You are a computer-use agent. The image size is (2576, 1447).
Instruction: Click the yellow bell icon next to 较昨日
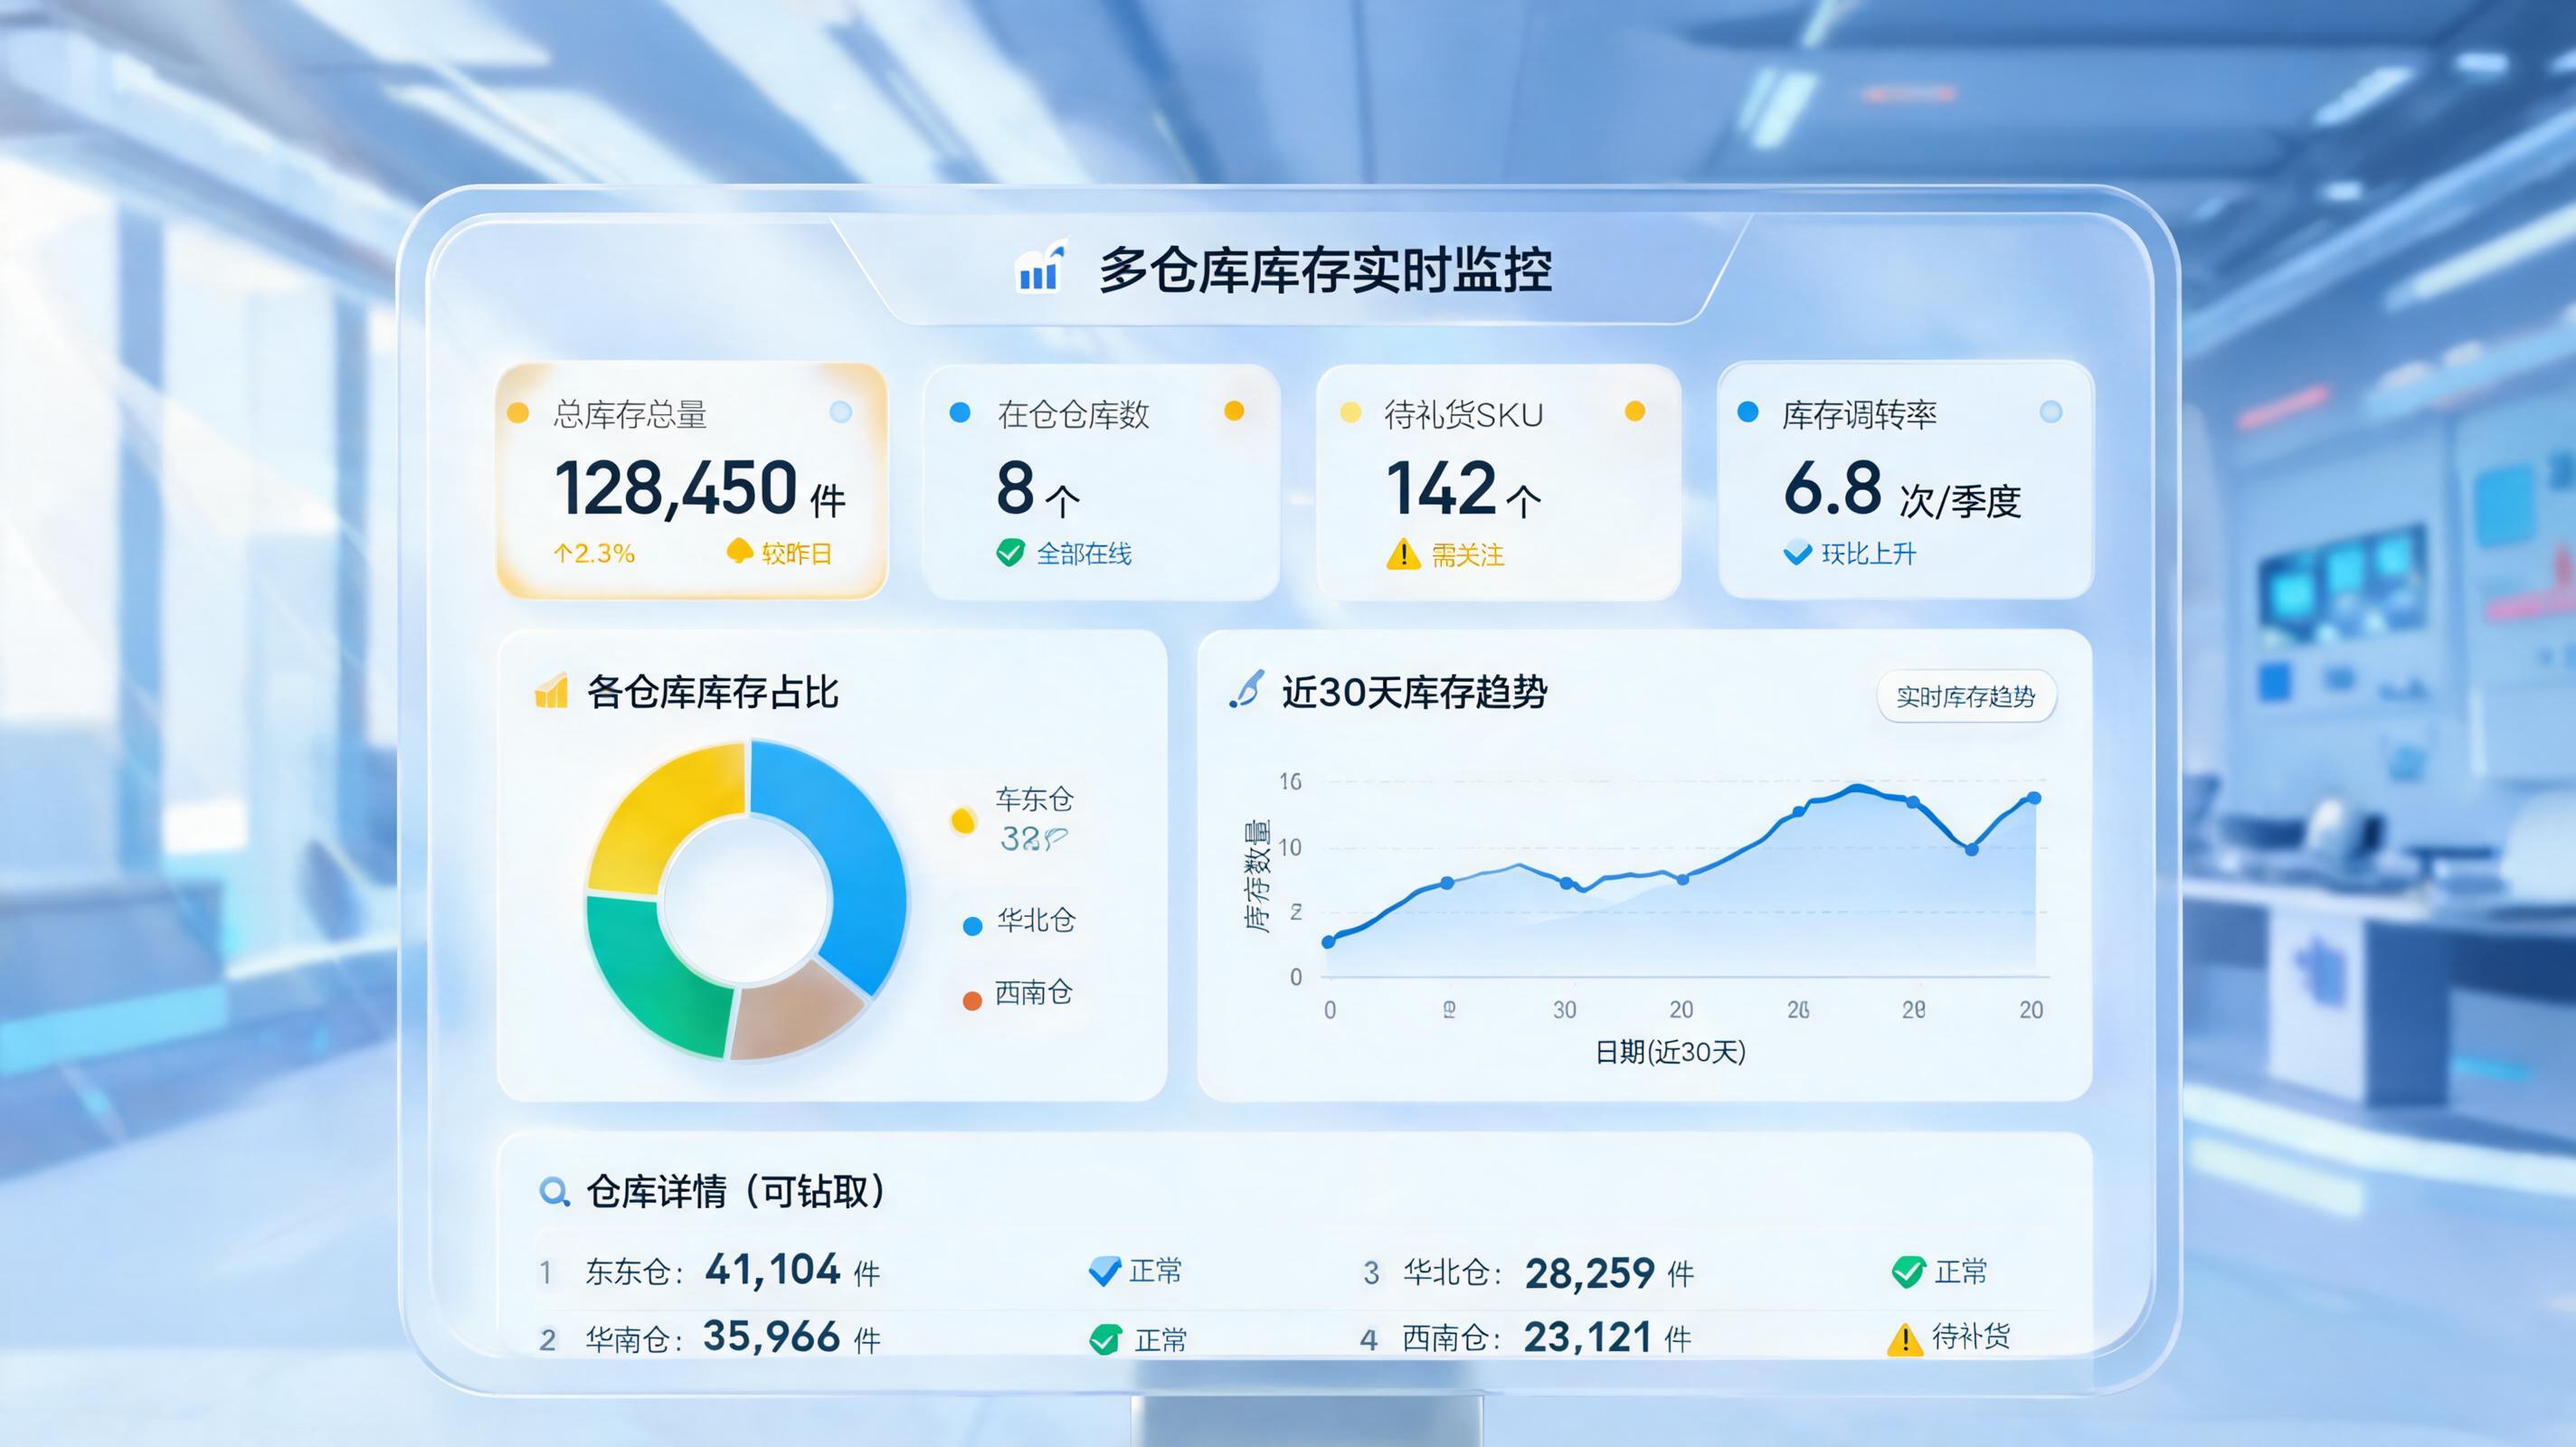pos(739,551)
